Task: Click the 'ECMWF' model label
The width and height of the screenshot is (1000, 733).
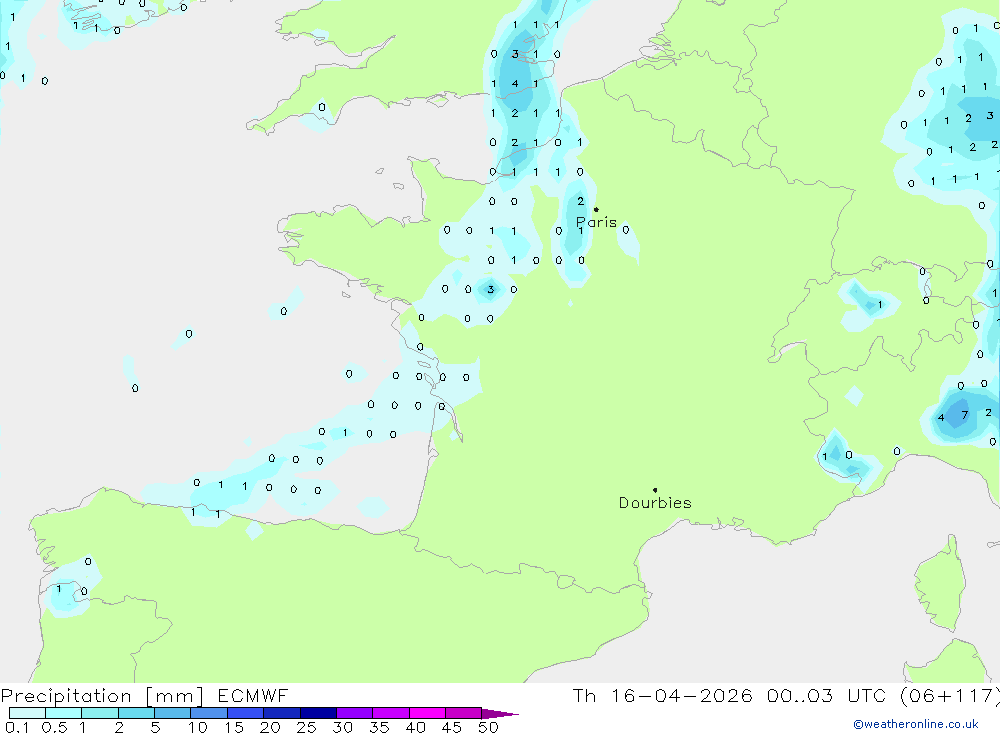Action: [253, 695]
